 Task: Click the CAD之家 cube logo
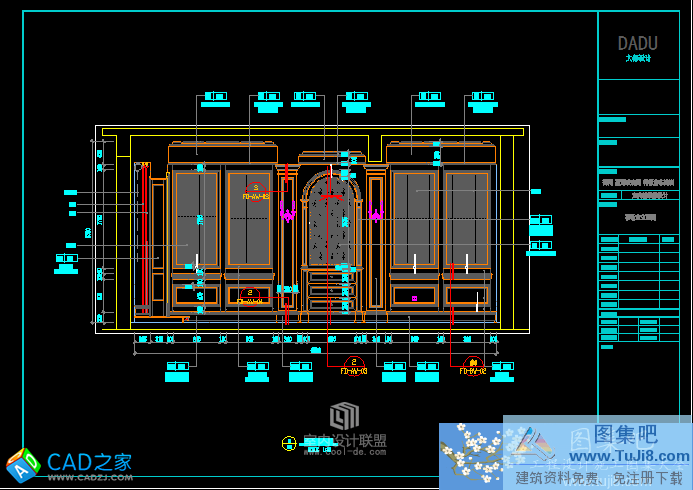[22, 464]
